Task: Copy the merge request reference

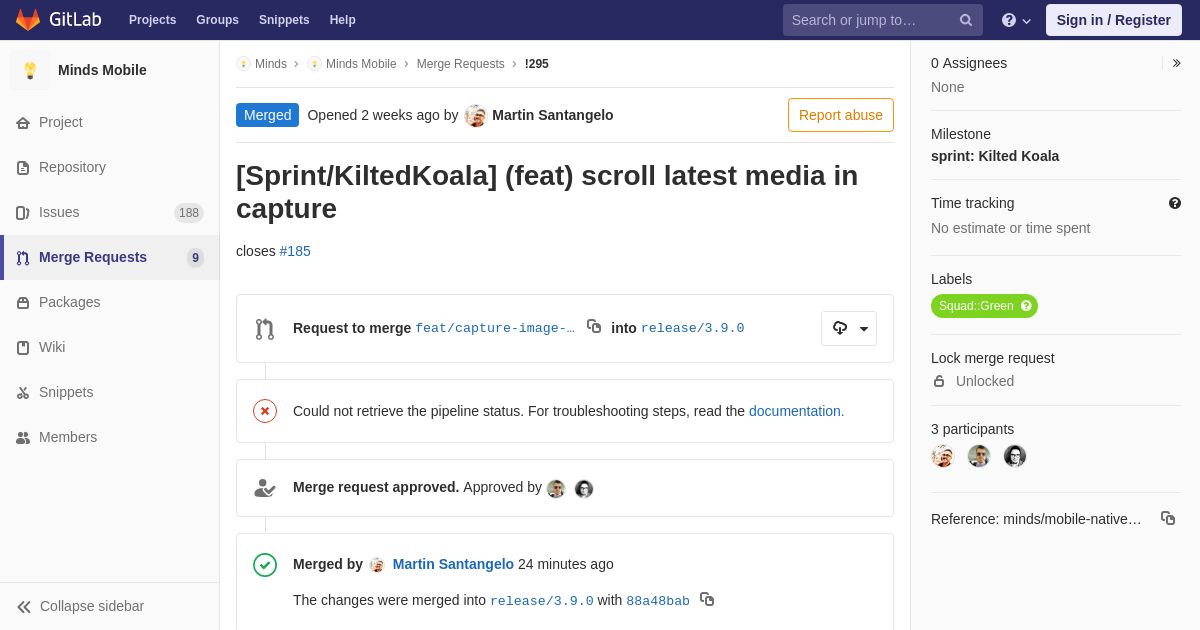Action: [1168, 518]
